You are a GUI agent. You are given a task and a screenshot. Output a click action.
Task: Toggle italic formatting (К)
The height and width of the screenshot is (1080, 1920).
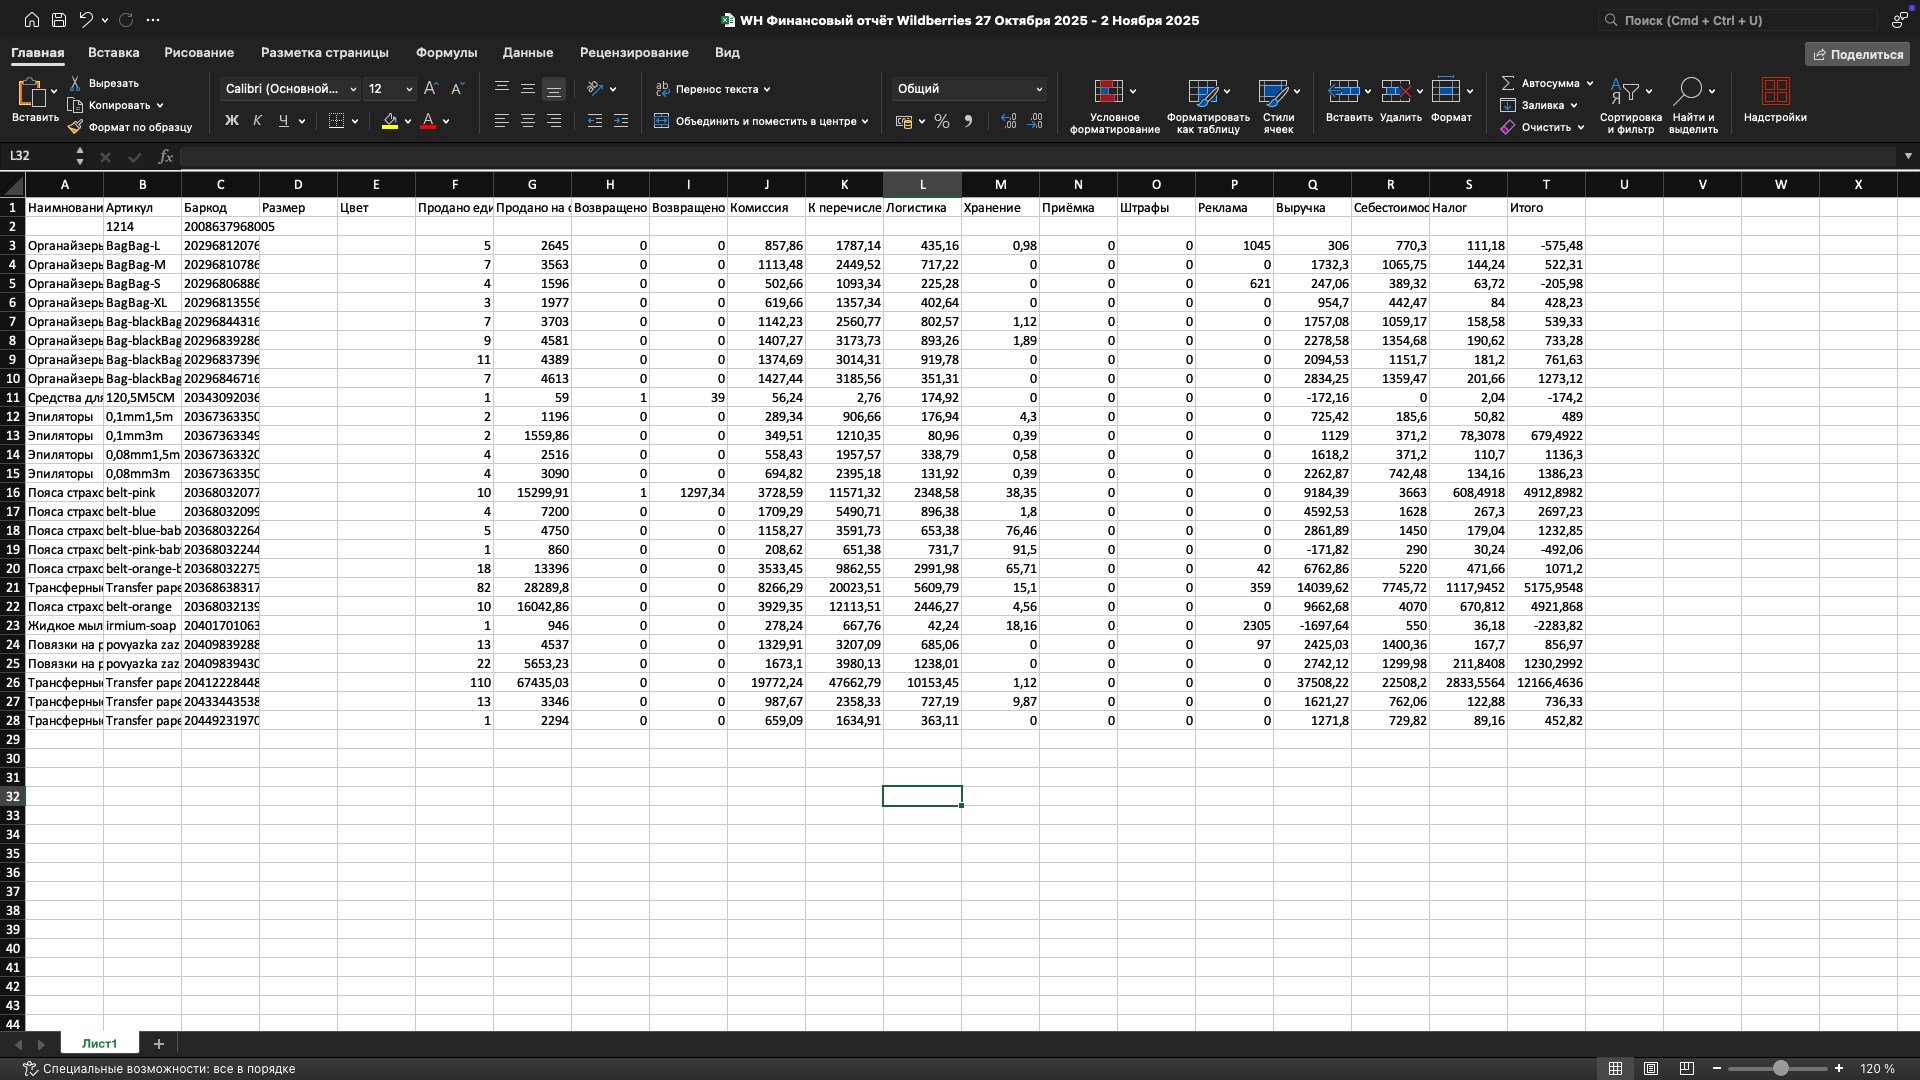258,121
